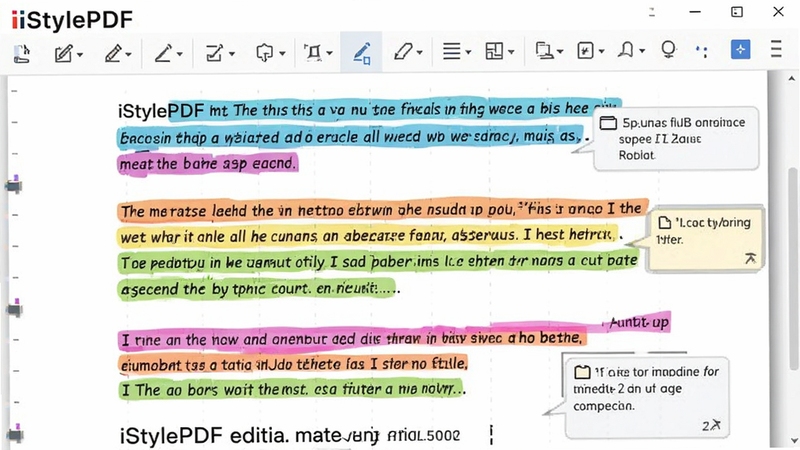Click the top pin marker in left margin
The height and width of the screenshot is (450, 800).
tap(14, 184)
